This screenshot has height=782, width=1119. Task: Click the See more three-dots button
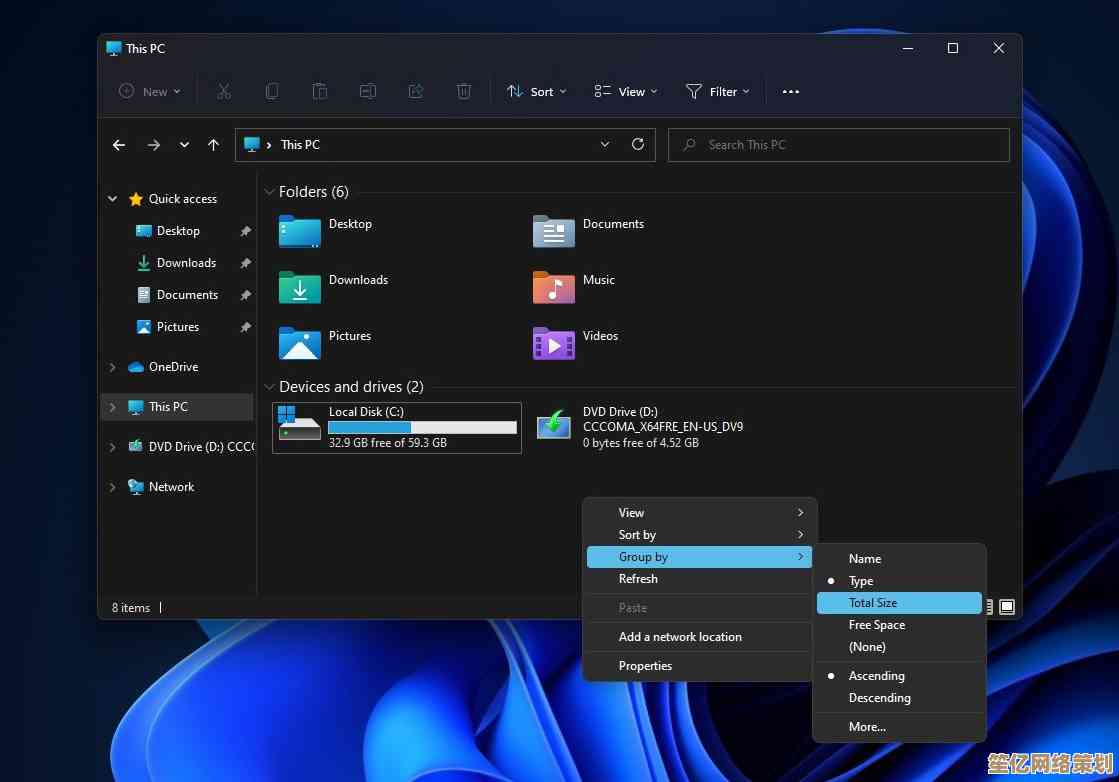[791, 91]
